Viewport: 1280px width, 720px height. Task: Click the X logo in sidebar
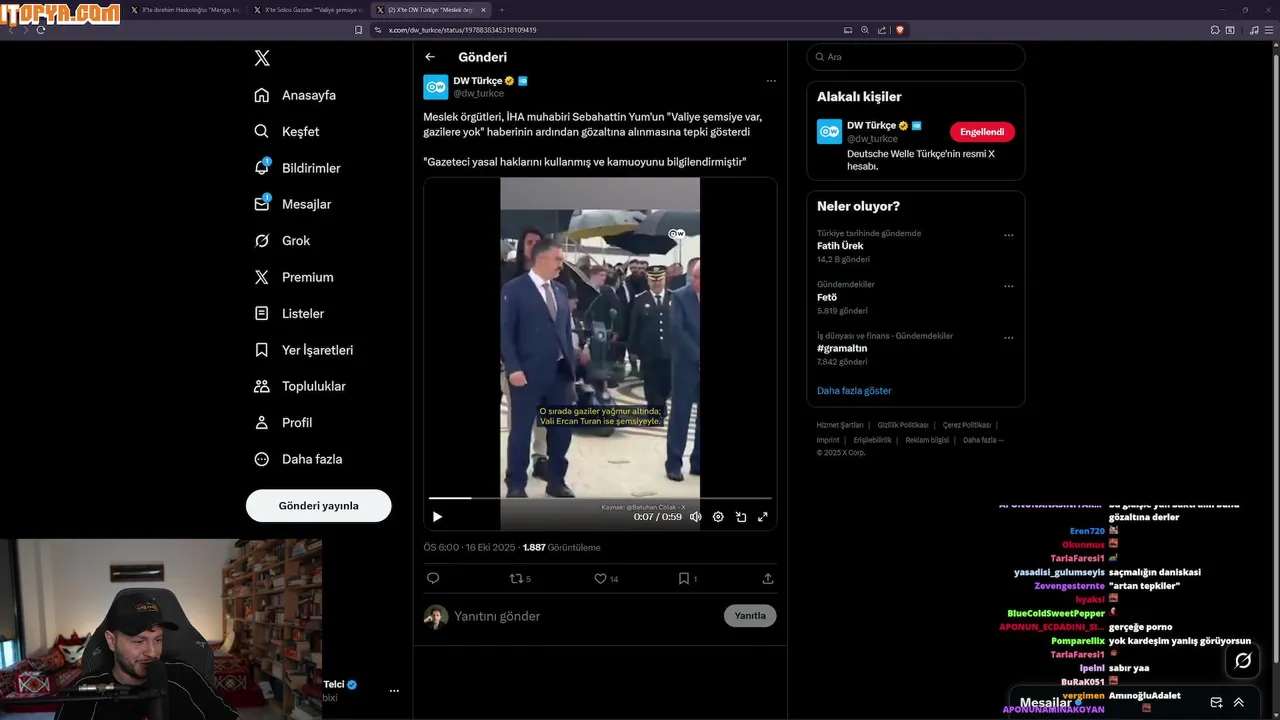262,58
